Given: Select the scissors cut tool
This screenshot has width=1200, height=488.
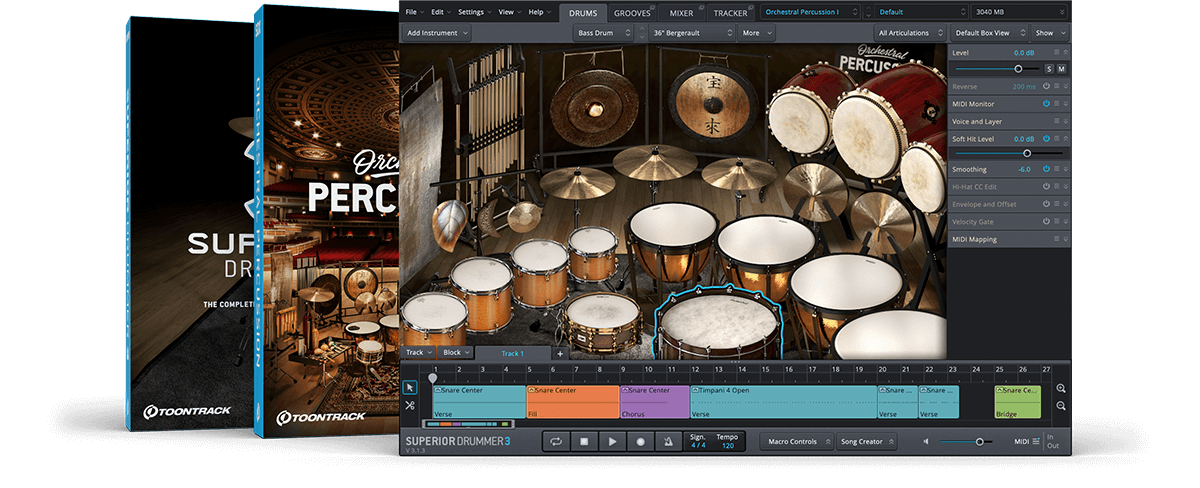Looking at the screenshot, I should [410, 405].
